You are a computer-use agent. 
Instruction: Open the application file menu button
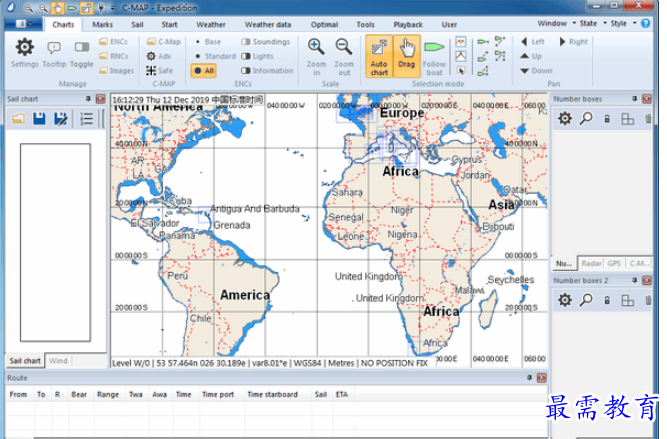[24, 24]
